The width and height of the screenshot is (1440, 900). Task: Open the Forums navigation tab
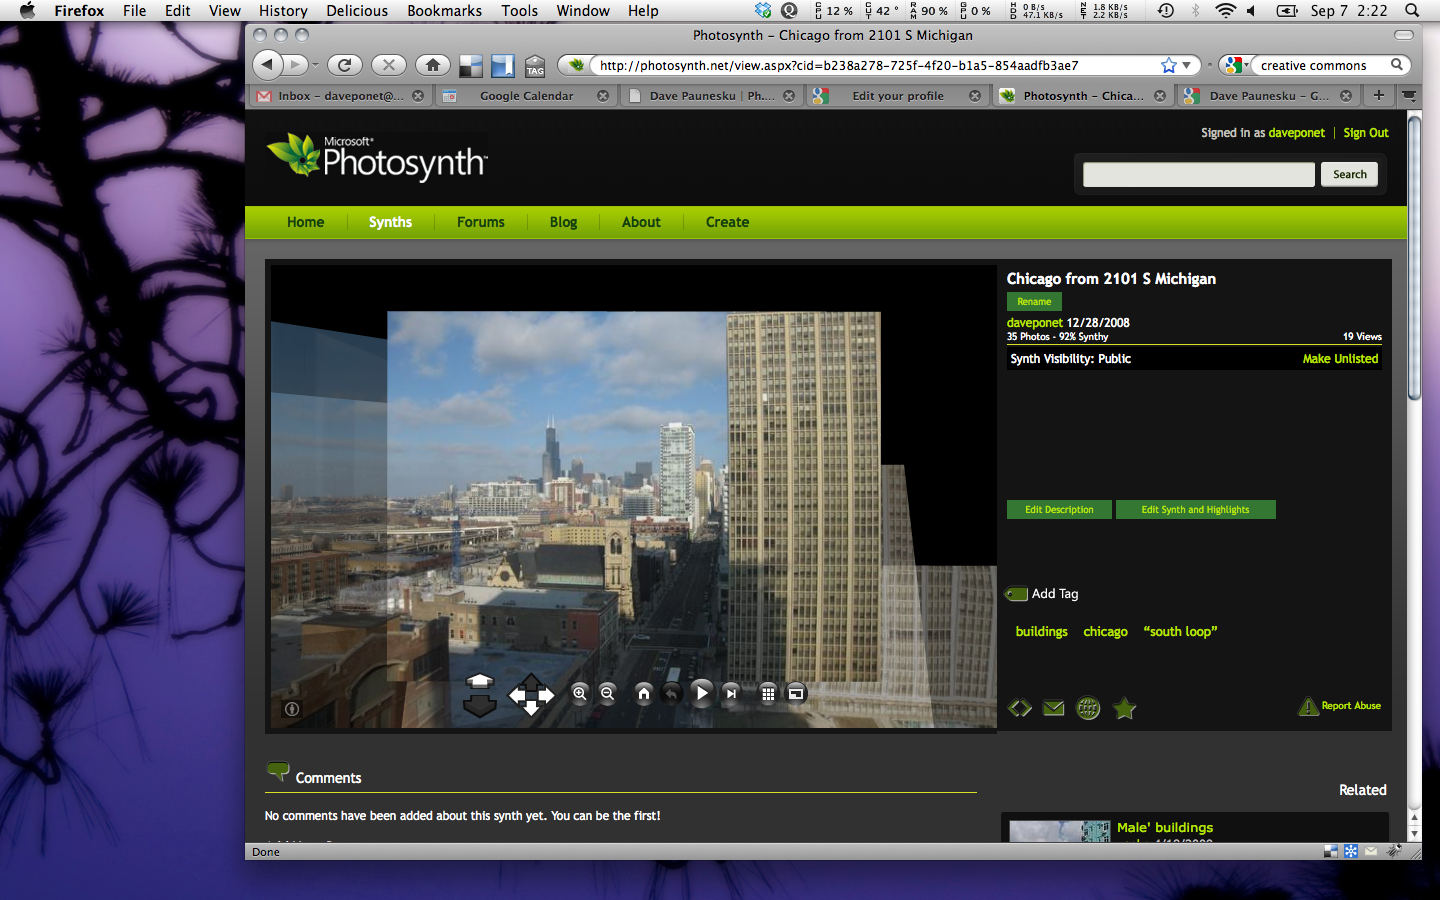(x=480, y=222)
